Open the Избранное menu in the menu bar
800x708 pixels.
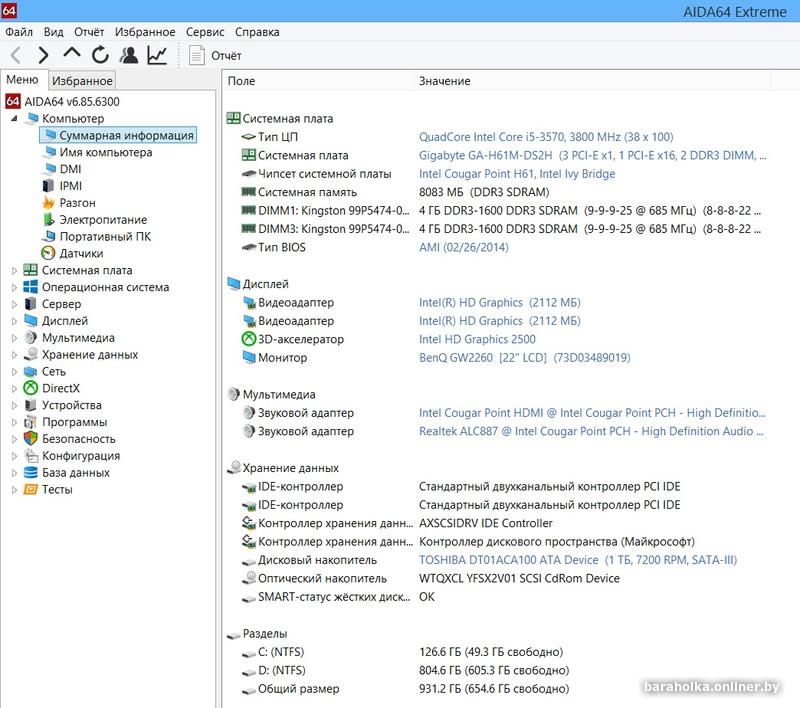coord(145,32)
